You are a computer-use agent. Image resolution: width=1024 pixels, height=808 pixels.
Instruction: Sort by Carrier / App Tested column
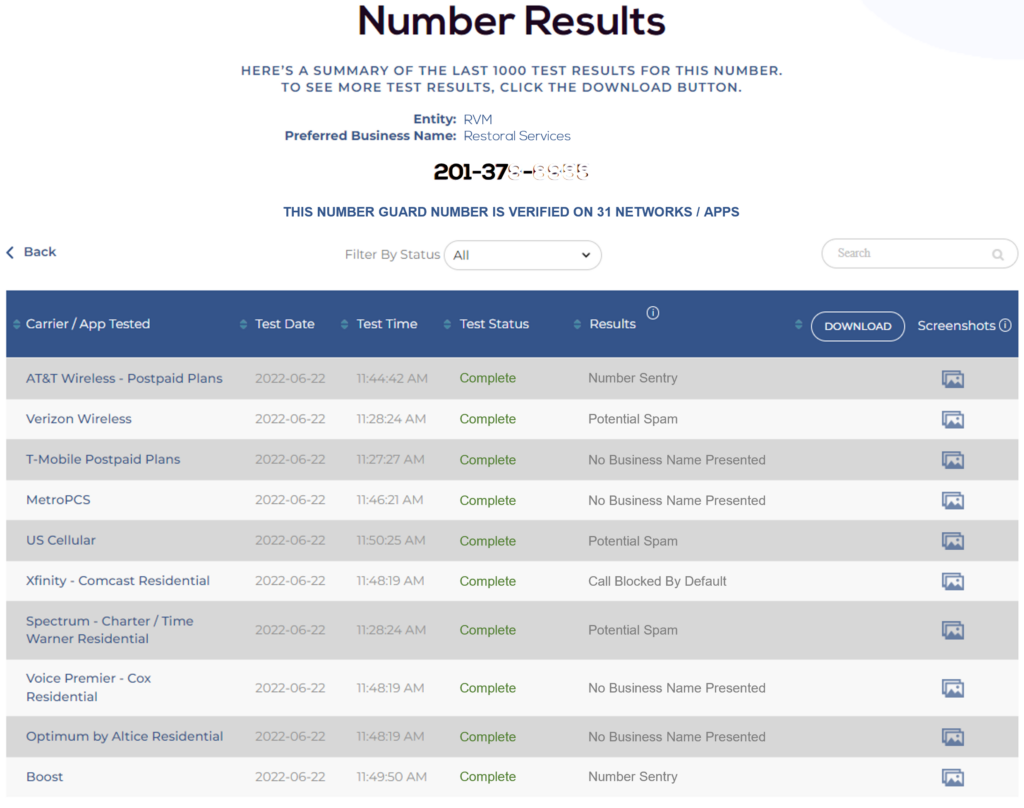click(87, 324)
